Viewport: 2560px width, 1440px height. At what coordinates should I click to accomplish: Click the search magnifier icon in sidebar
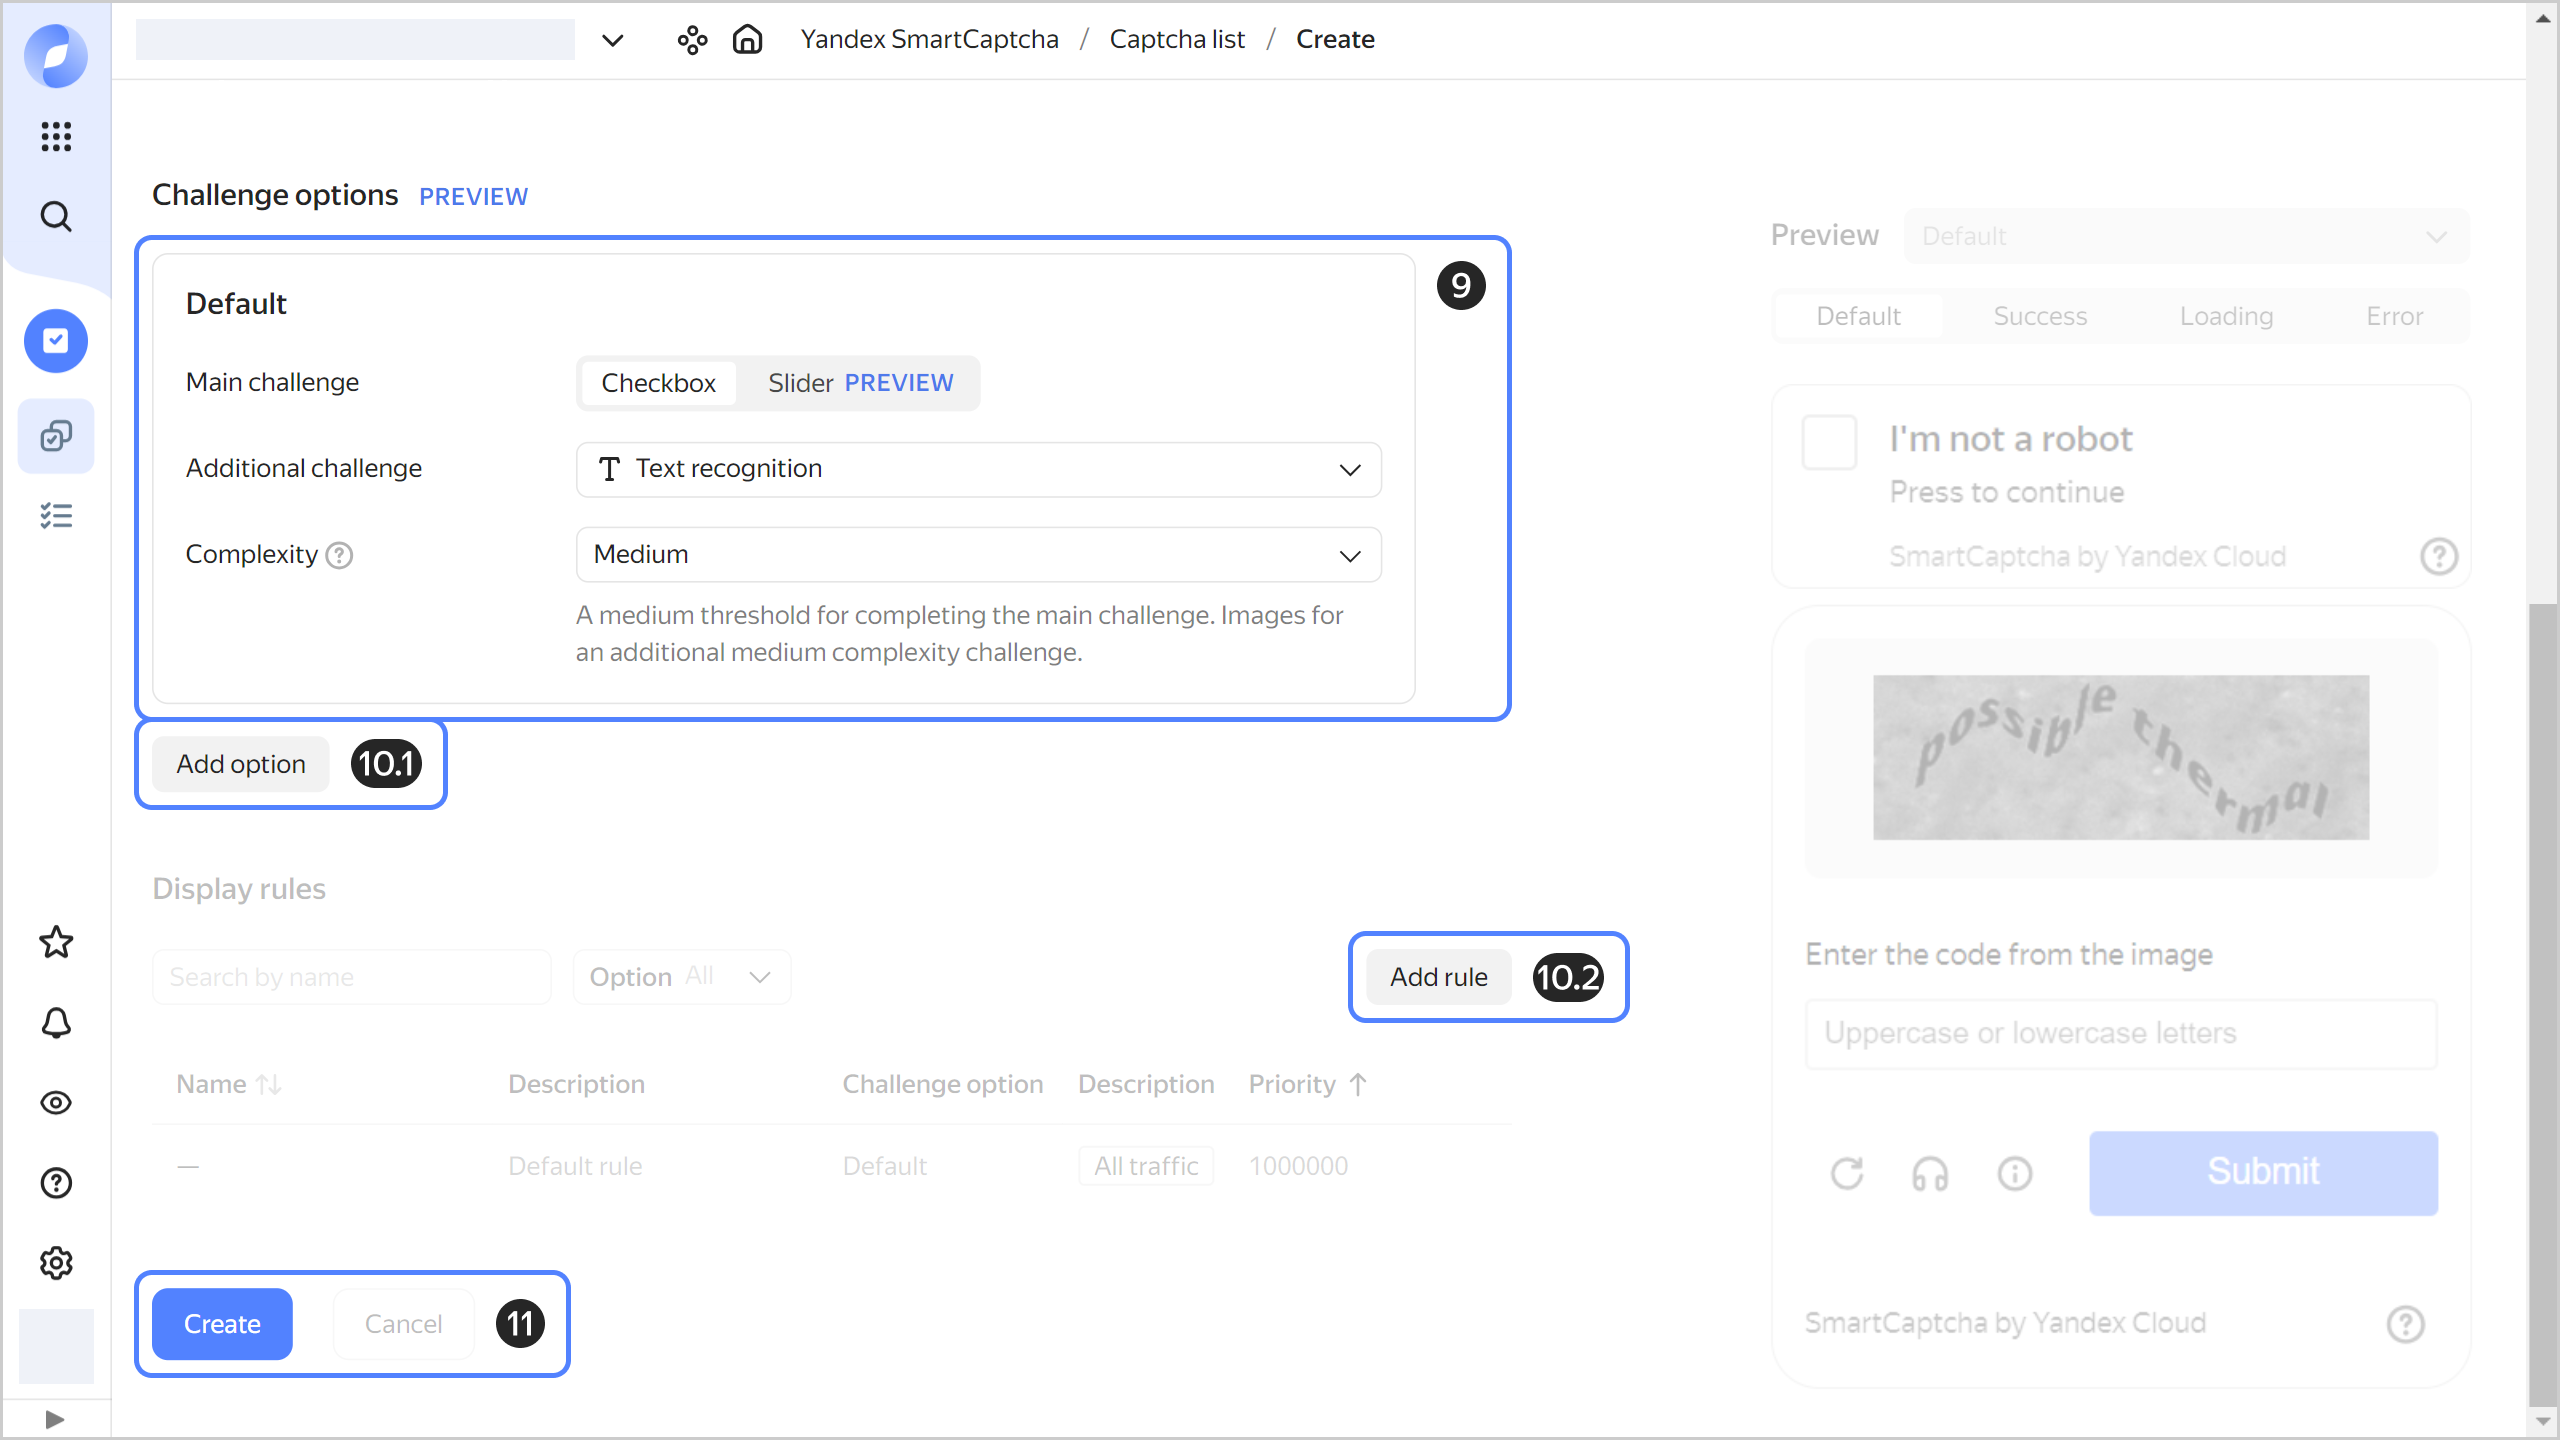[x=56, y=216]
